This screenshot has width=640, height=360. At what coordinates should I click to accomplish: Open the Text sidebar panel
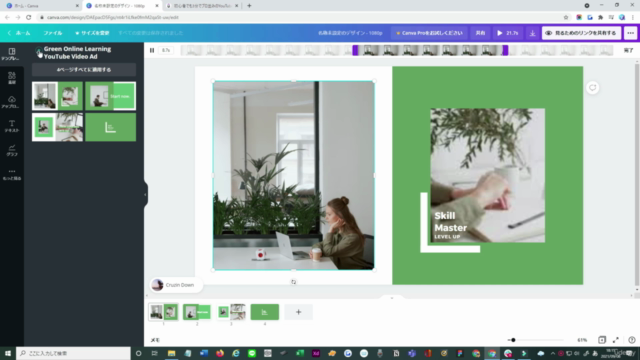pyautogui.click(x=11, y=126)
